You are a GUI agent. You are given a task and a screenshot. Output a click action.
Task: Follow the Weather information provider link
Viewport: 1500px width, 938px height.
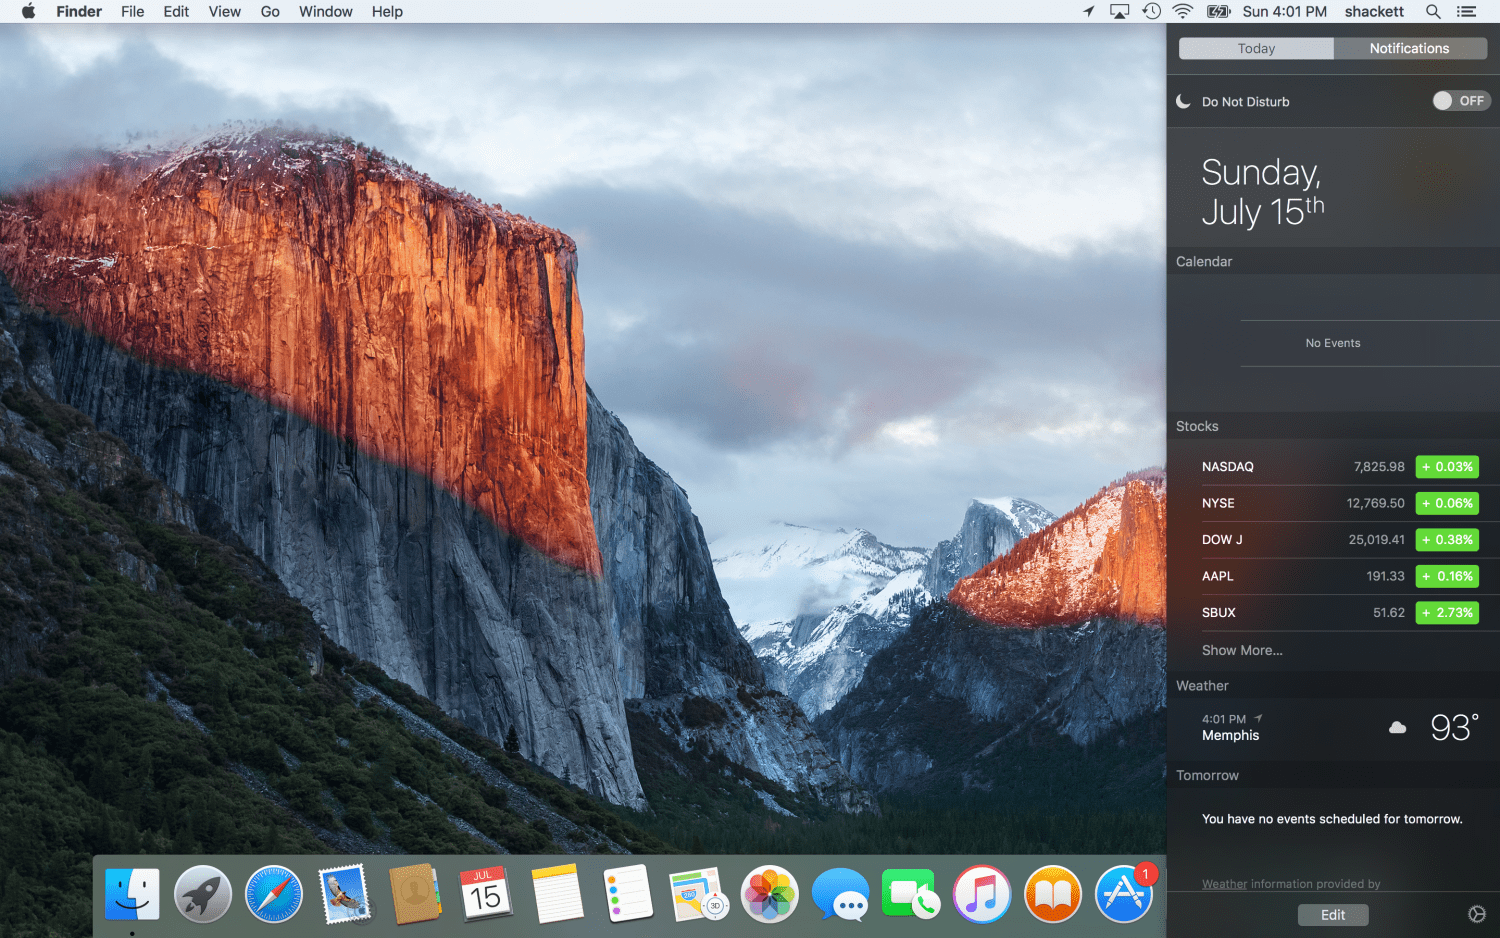coord(1225,884)
